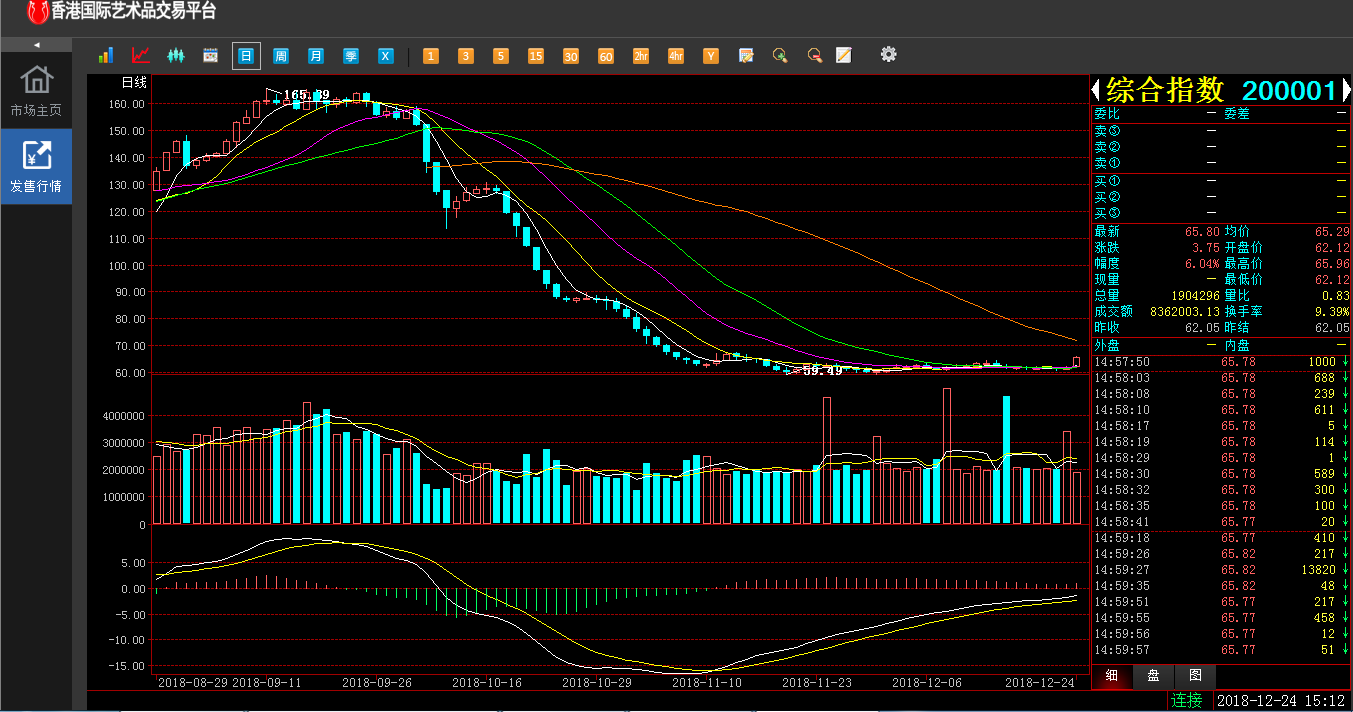This screenshot has height=712, width=1353.
Task: Zoom in on the chart
Action: tap(780, 56)
